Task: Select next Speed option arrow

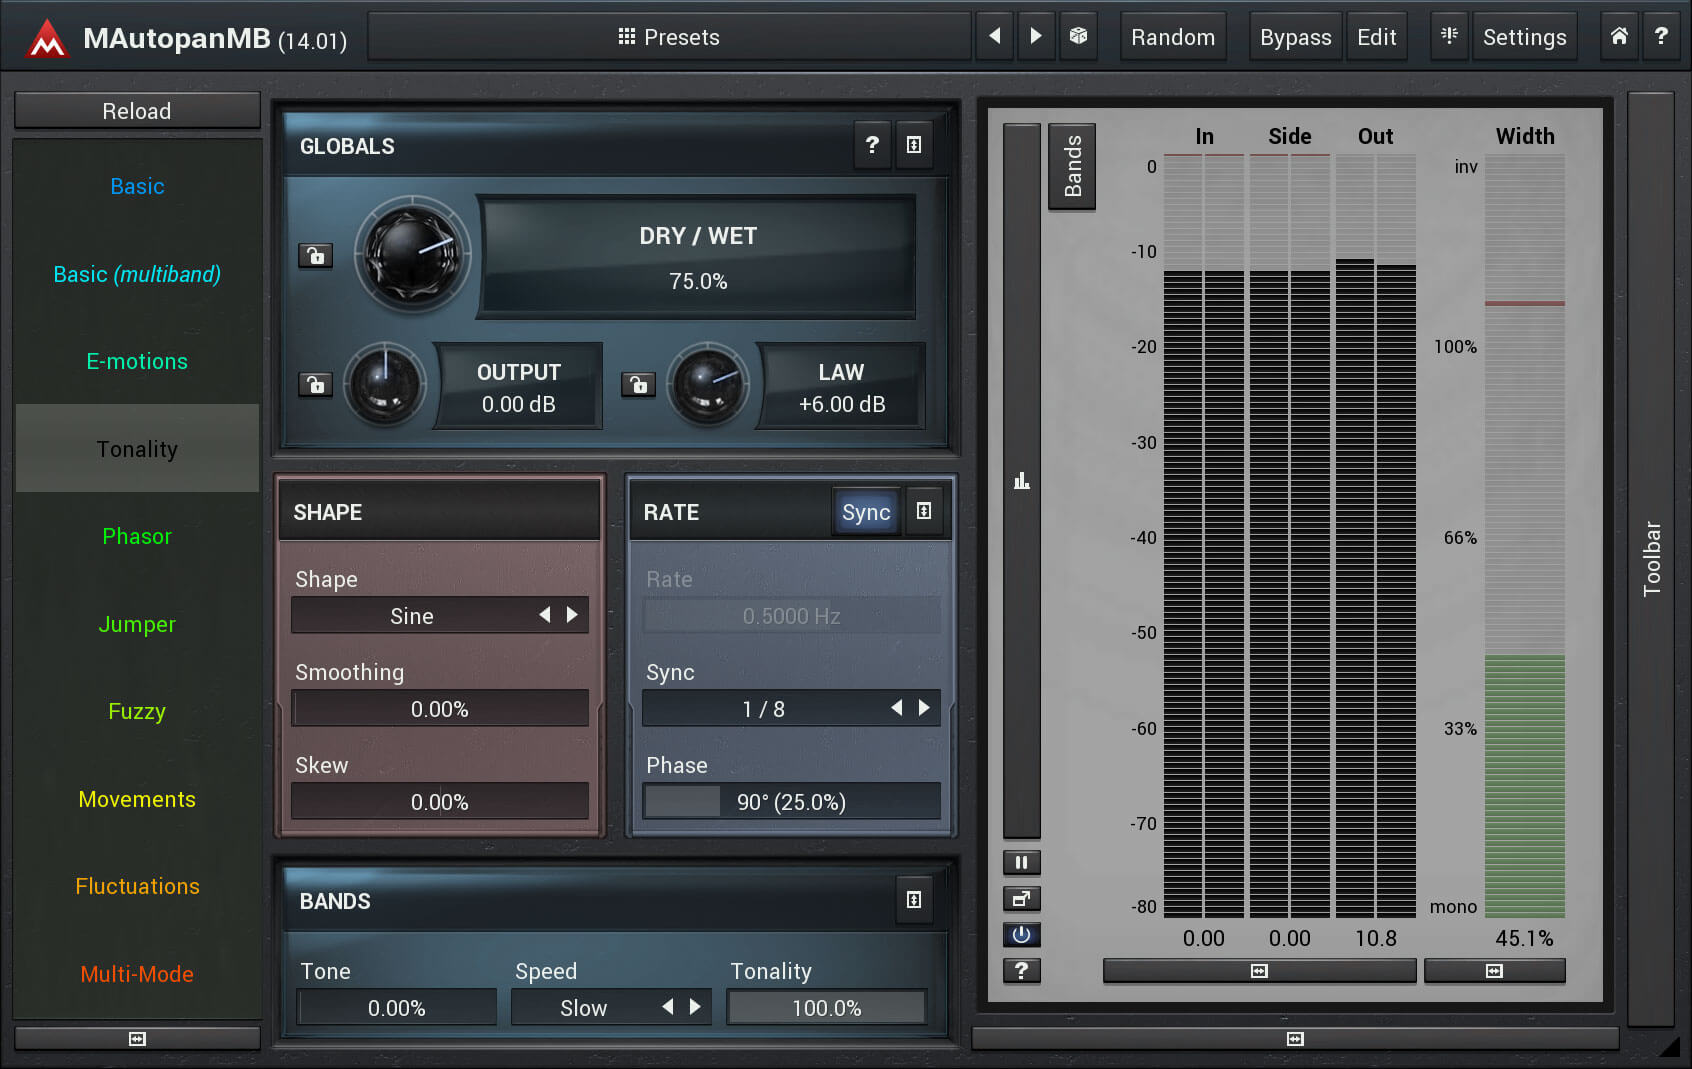Action: point(696,1007)
